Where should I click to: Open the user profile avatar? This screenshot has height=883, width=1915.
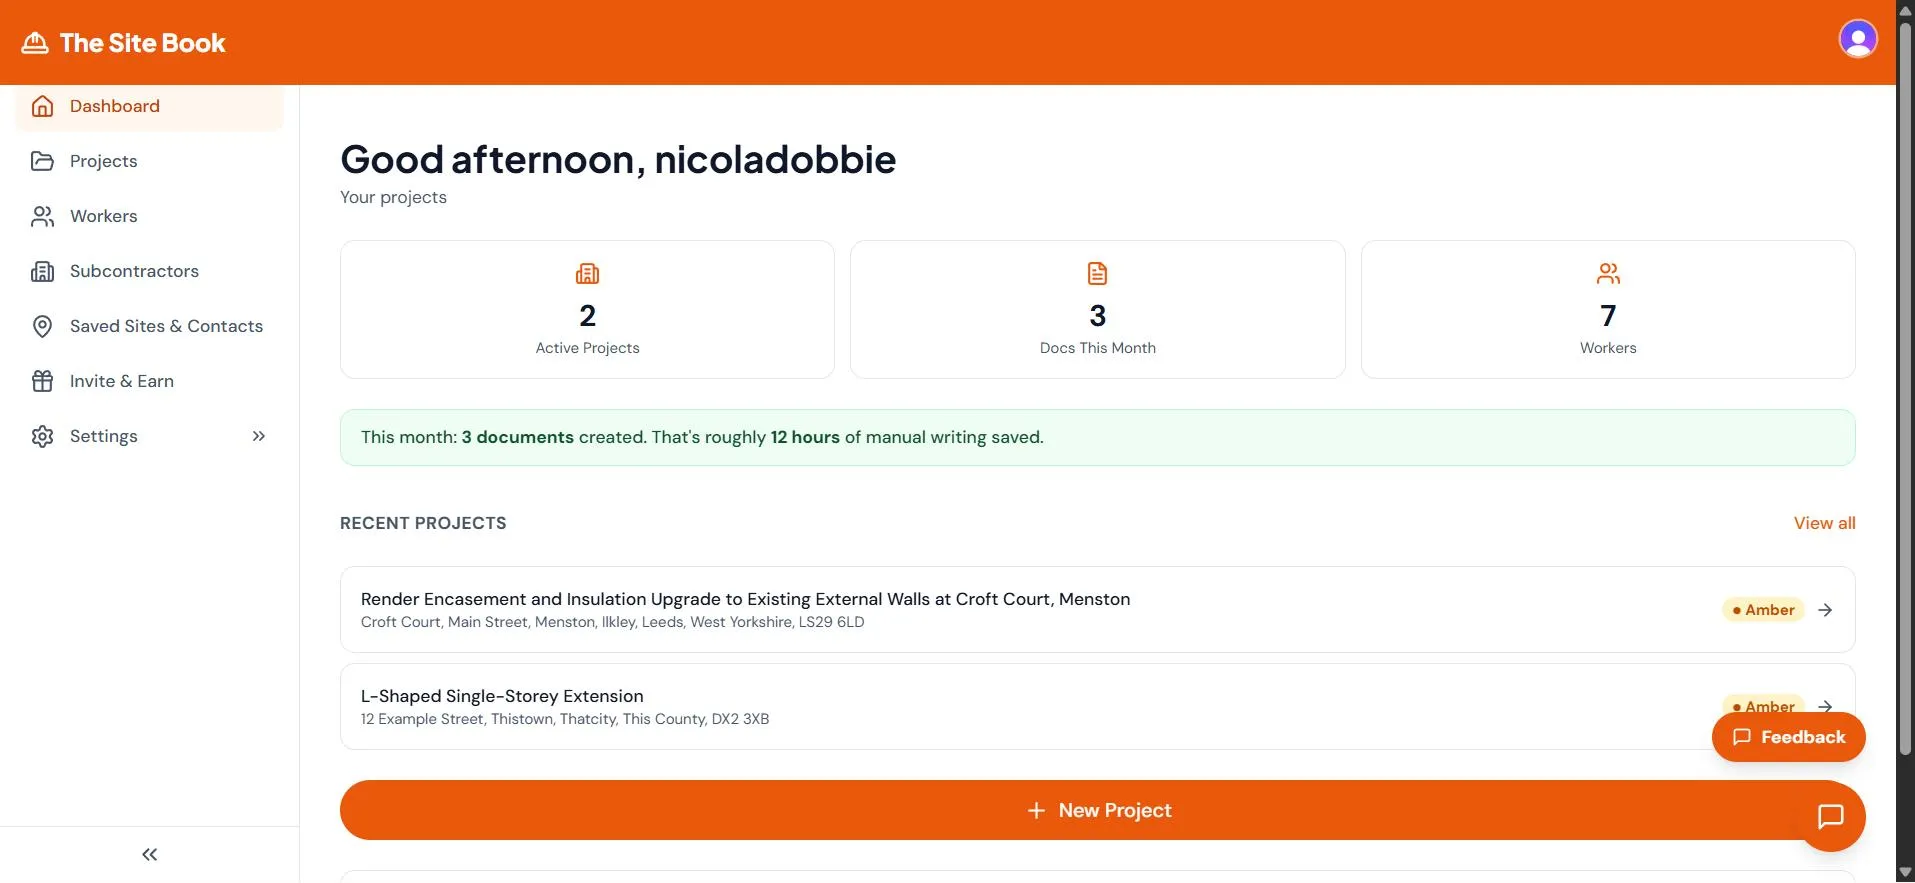1857,40
